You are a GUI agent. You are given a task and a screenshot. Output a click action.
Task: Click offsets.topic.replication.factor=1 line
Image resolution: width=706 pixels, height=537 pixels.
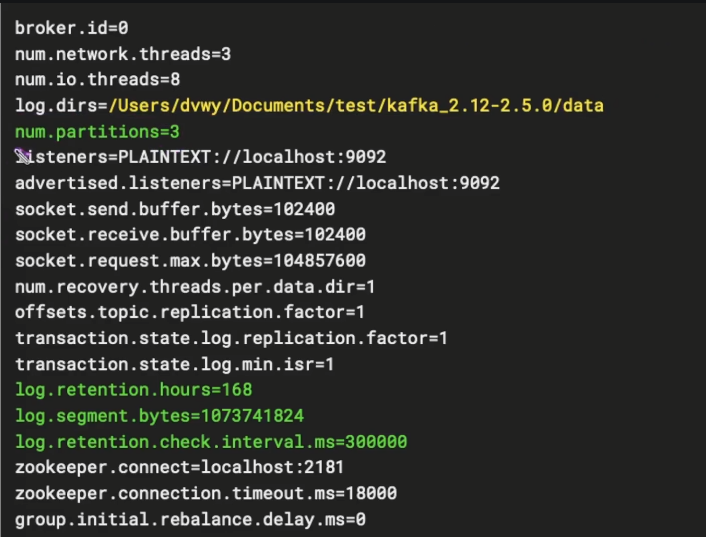pos(190,312)
